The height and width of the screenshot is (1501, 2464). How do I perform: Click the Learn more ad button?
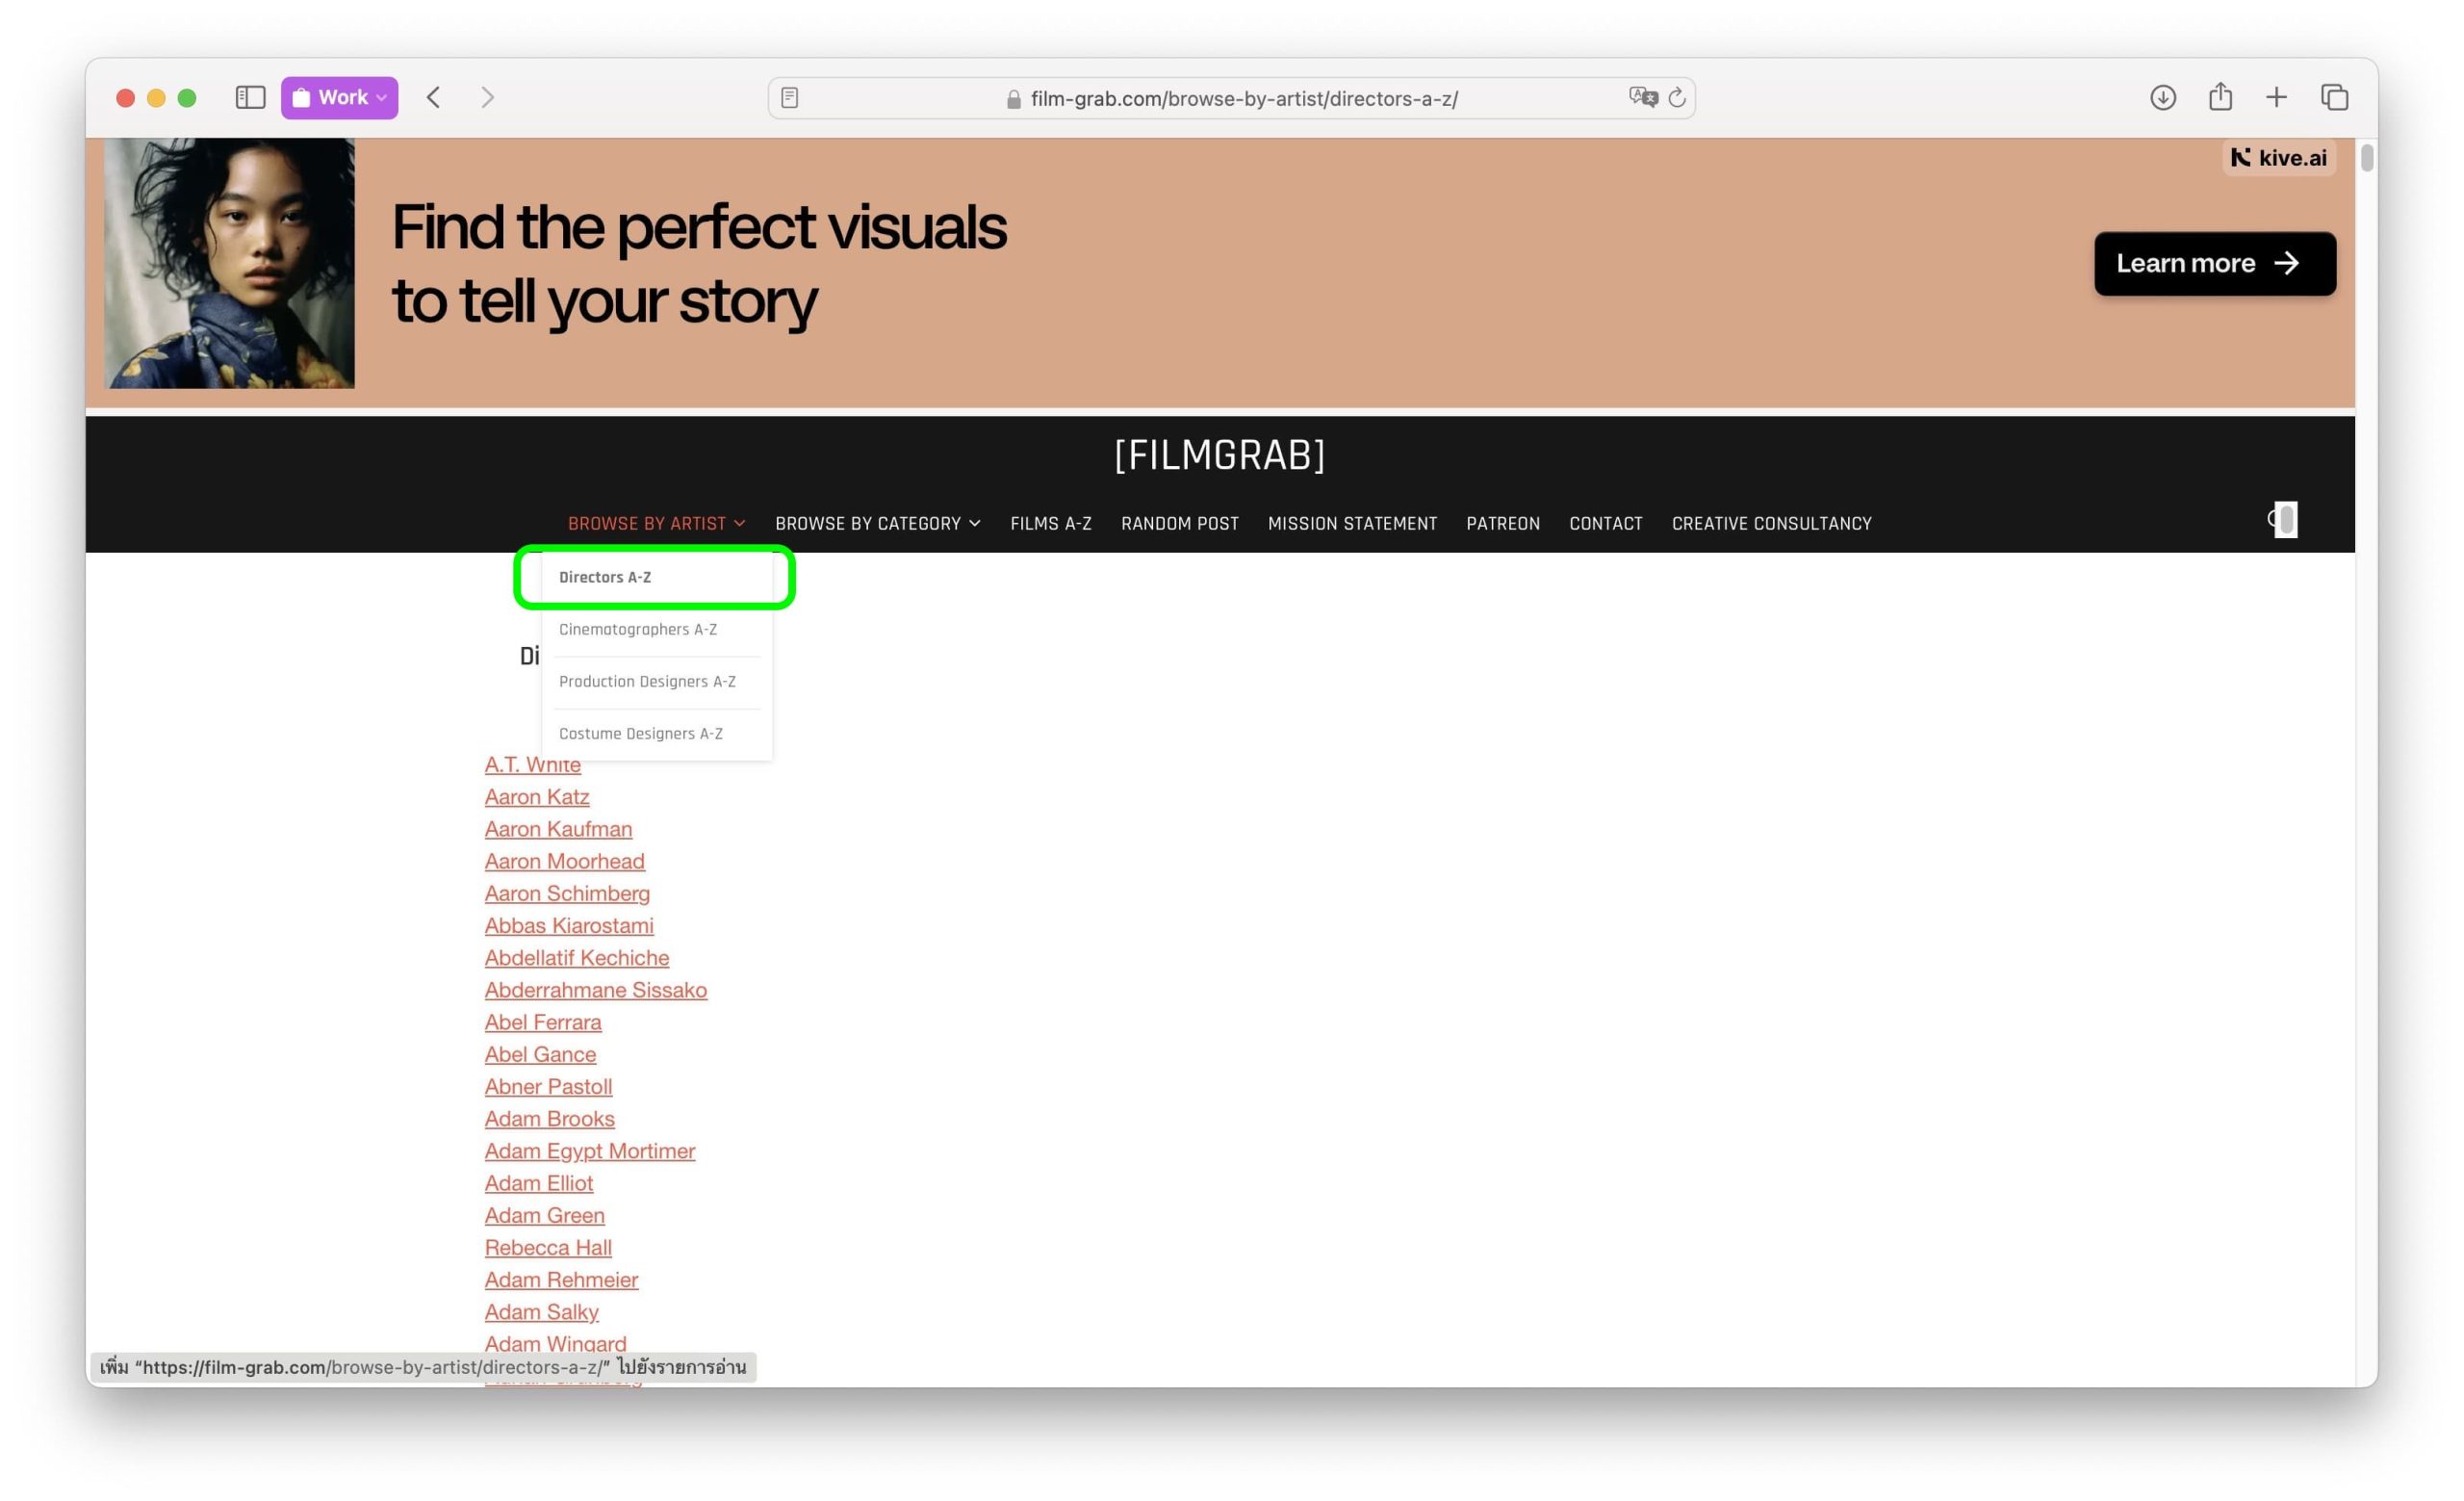(x=2214, y=263)
